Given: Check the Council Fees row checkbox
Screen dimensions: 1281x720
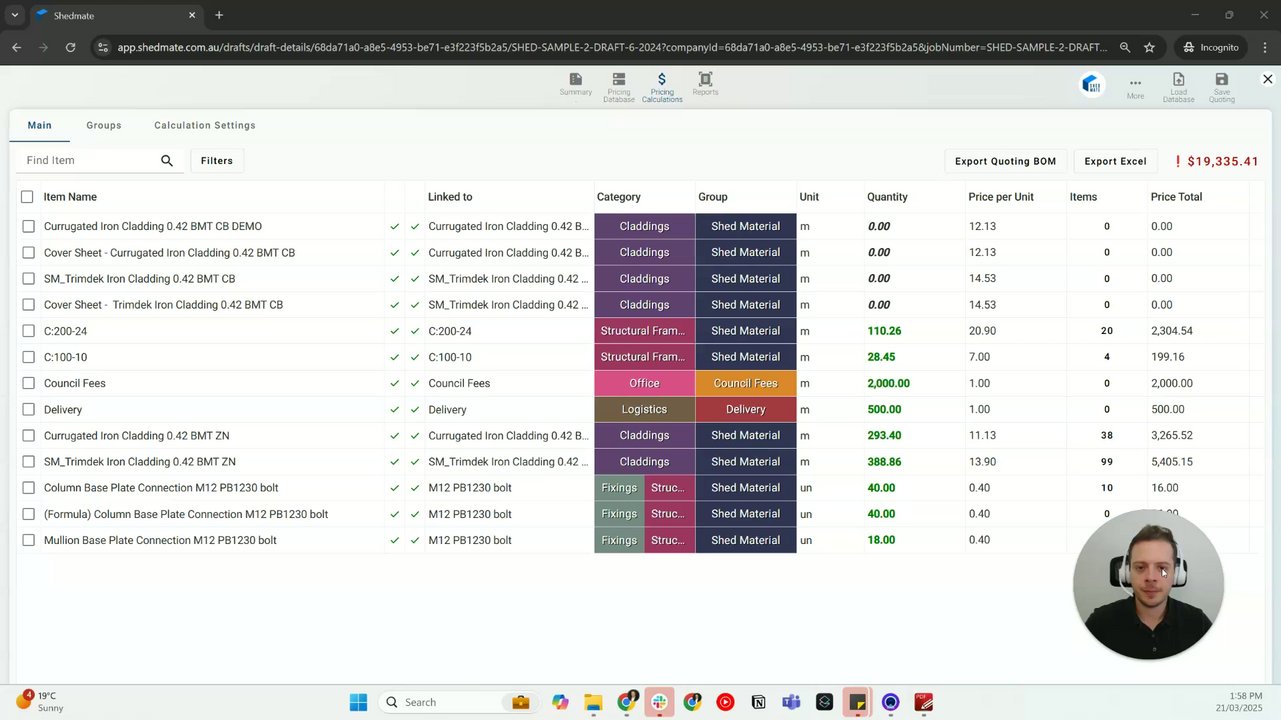Looking at the screenshot, I should [28, 383].
